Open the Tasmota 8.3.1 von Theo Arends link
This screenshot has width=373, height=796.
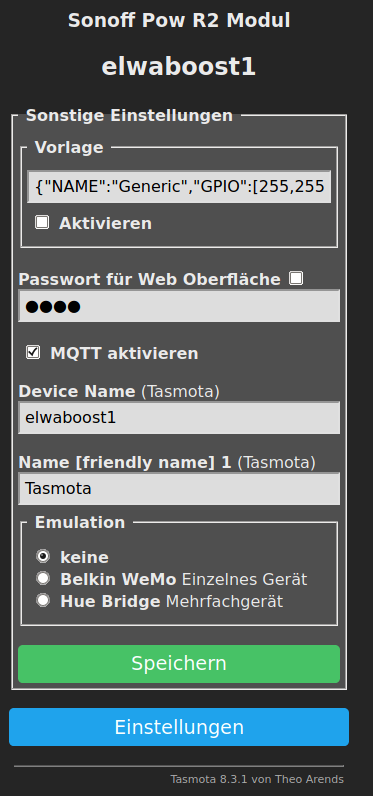click(x=257, y=779)
